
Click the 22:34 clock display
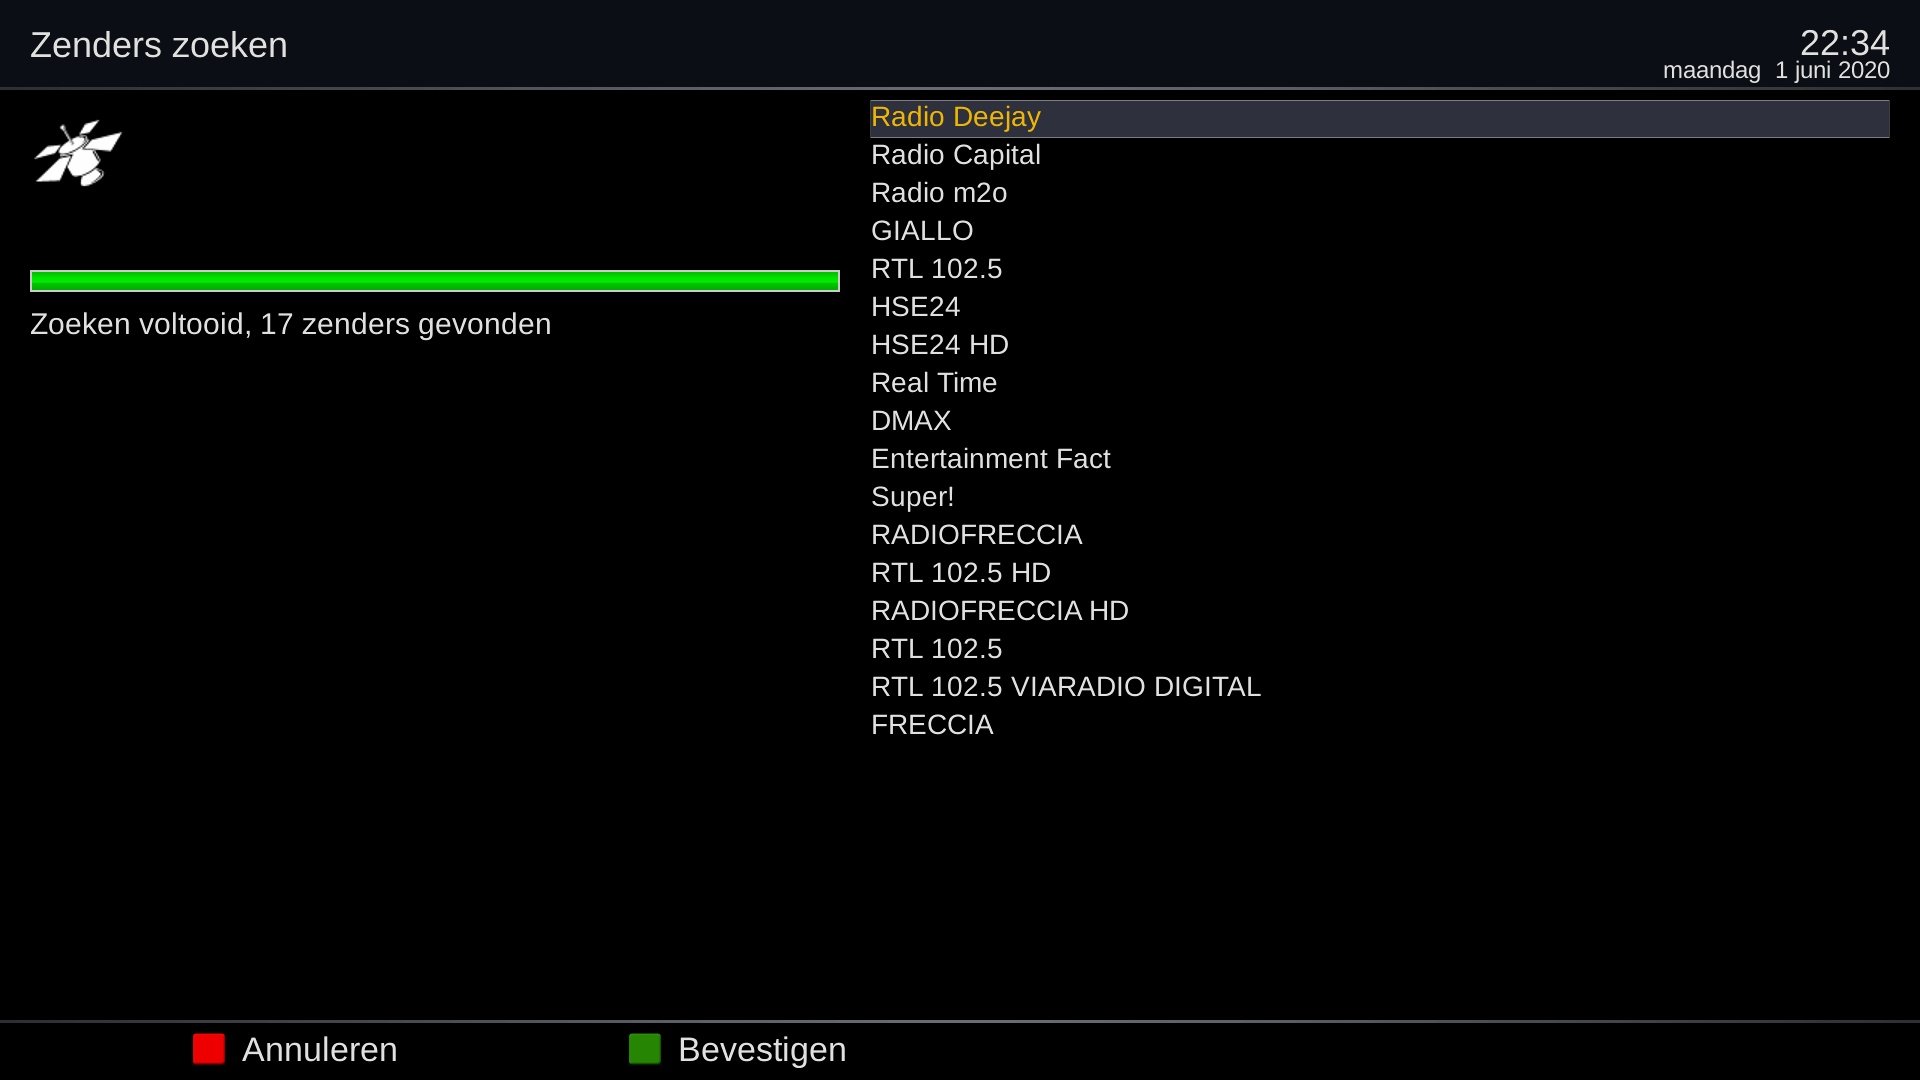(1844, 42)
